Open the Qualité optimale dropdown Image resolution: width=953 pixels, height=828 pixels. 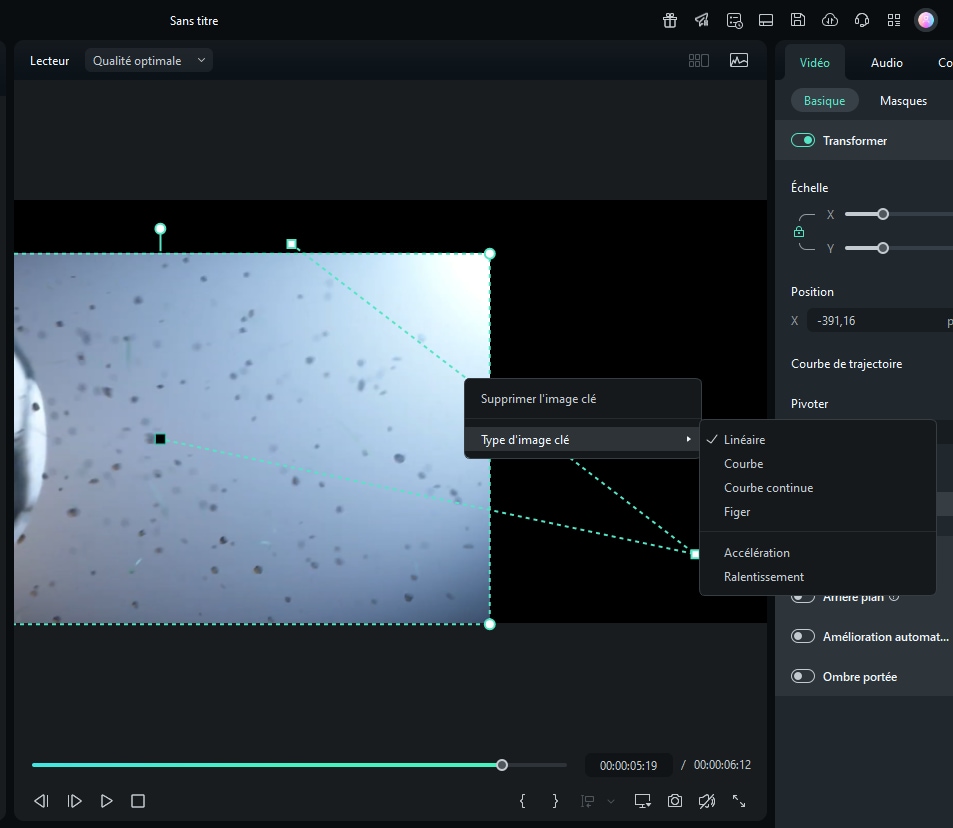coord(149,60)
